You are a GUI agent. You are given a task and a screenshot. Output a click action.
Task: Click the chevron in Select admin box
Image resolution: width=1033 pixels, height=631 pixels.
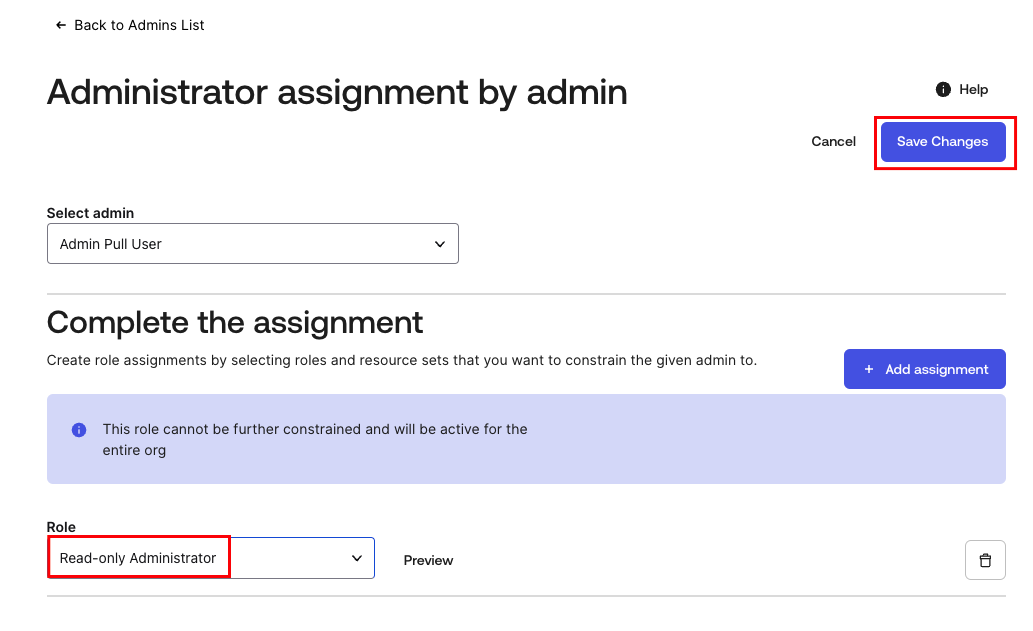[439, 244]
